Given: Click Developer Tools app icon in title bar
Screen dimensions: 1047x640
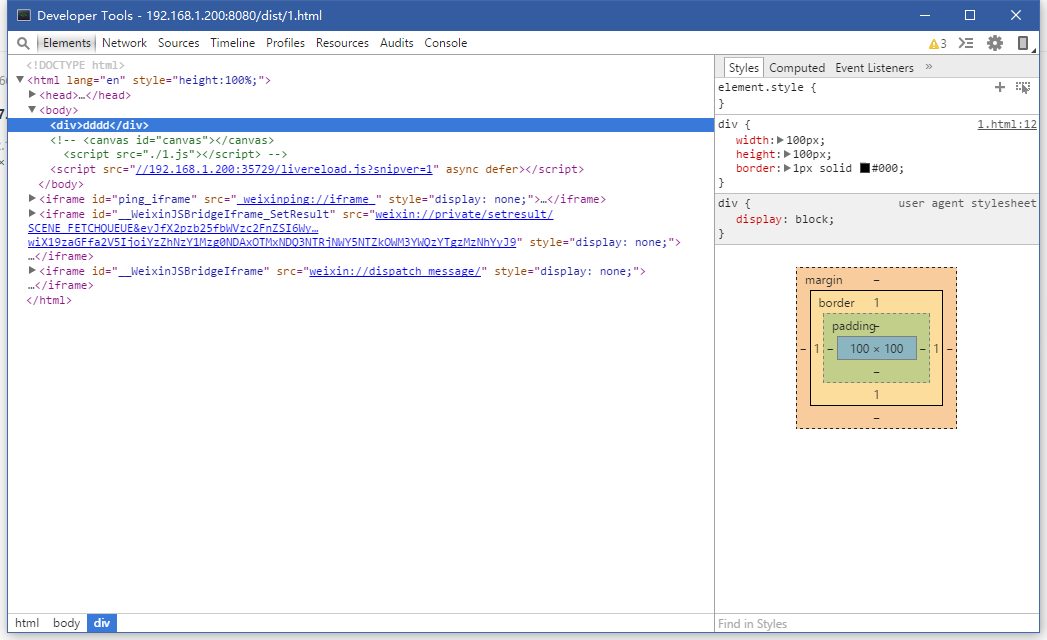Looking at the screenshot, I should (23, 15).
